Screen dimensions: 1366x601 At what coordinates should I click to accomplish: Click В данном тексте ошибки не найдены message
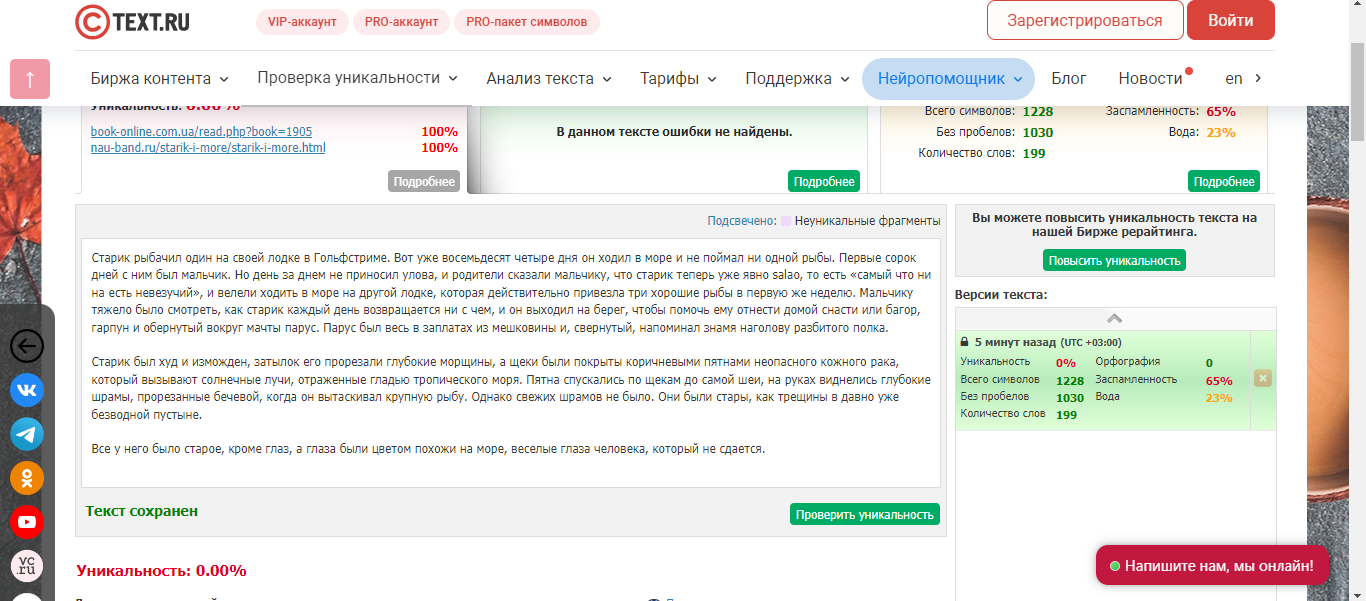coord(674,131)
